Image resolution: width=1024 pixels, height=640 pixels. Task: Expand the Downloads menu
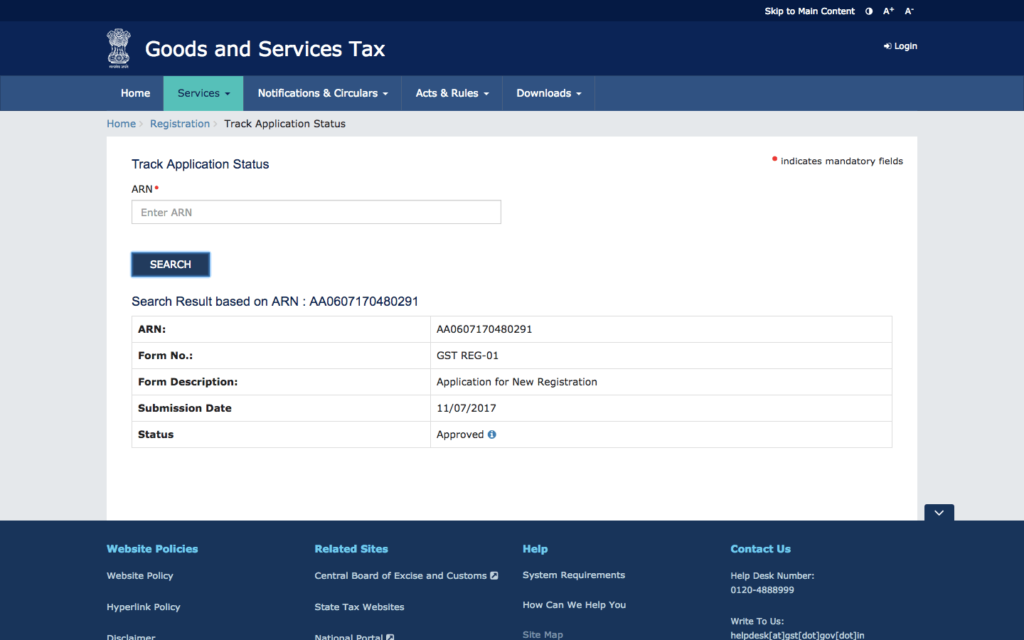(549, 93)
